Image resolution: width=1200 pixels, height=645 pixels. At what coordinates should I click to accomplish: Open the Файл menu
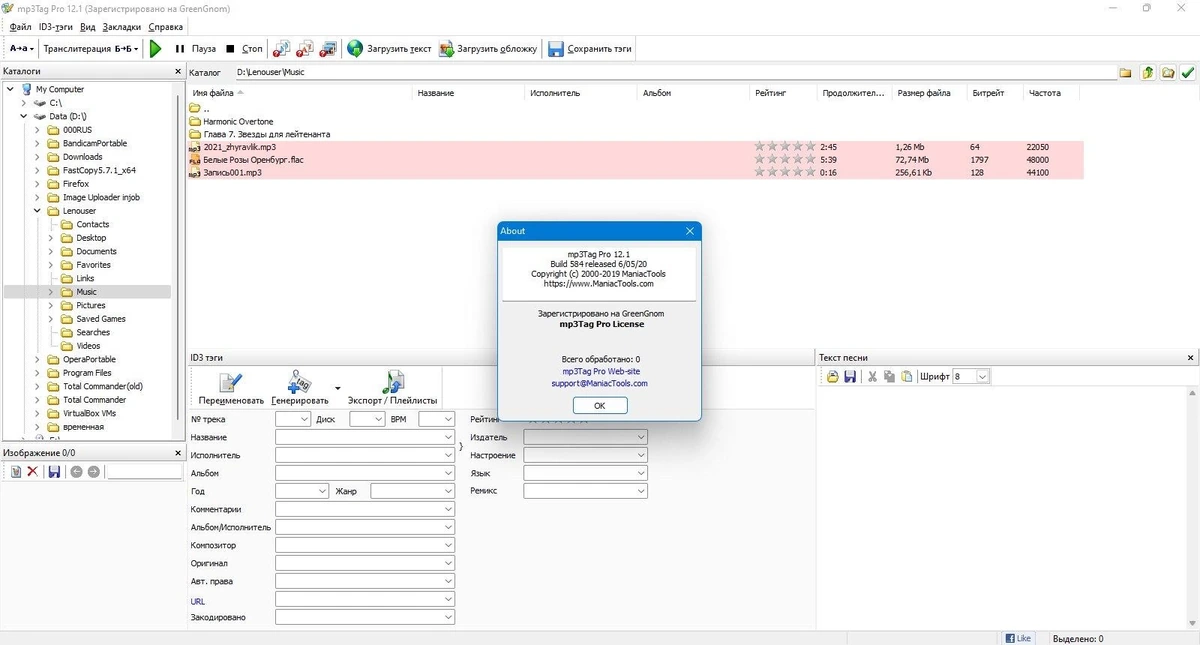pos(20,27)
